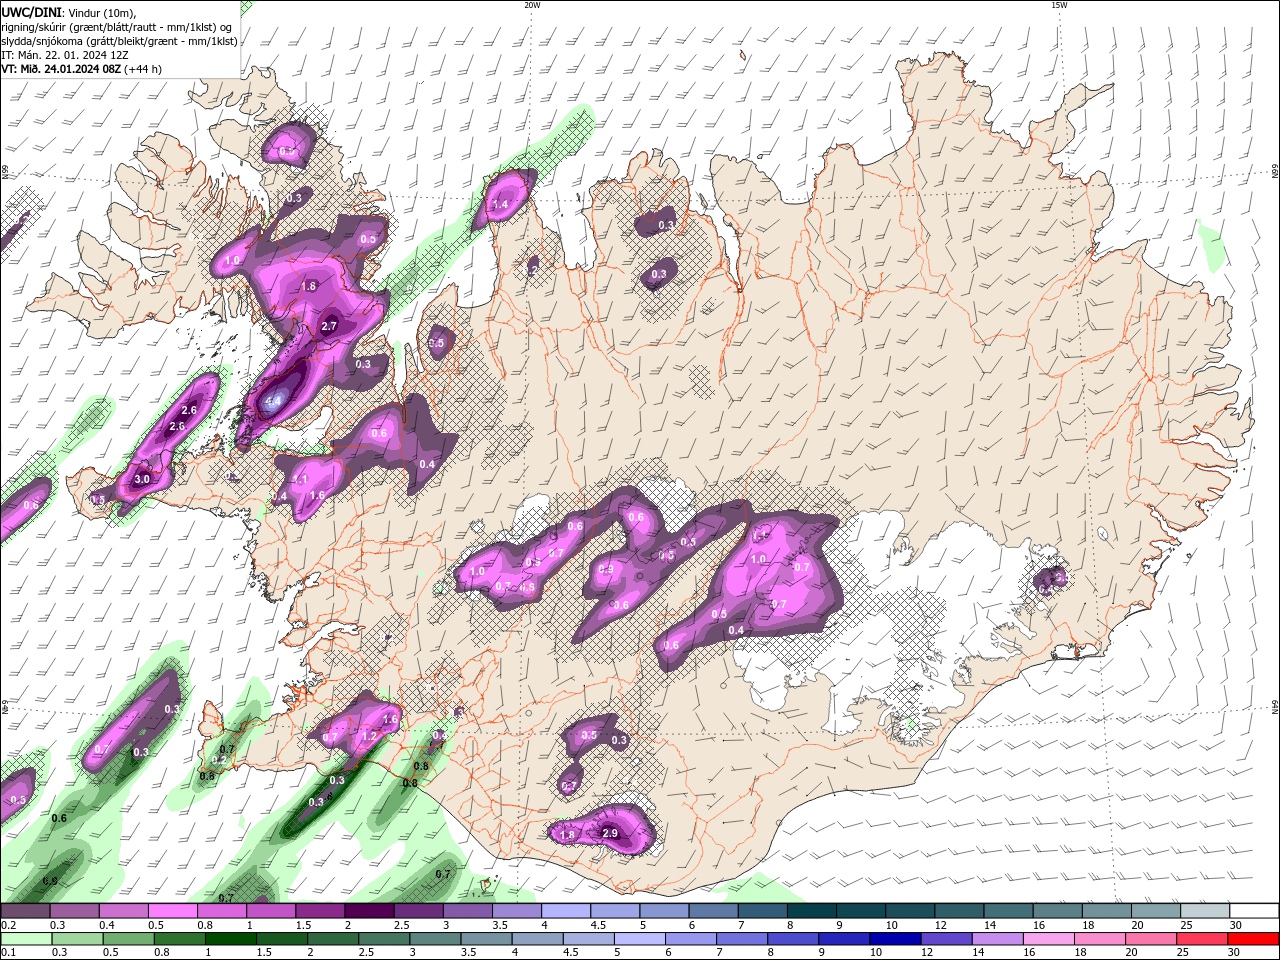Click the white final swatch in upper legend
Viewport: 1280px width, 960px height.
tap(1255, 911)
